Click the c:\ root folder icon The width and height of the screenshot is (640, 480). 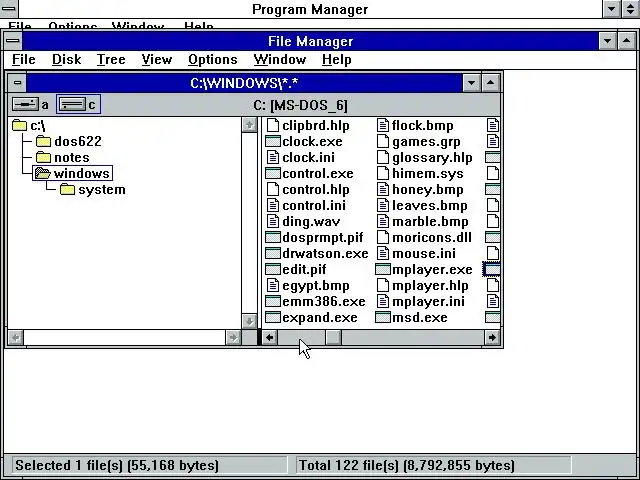click(19, 125)
